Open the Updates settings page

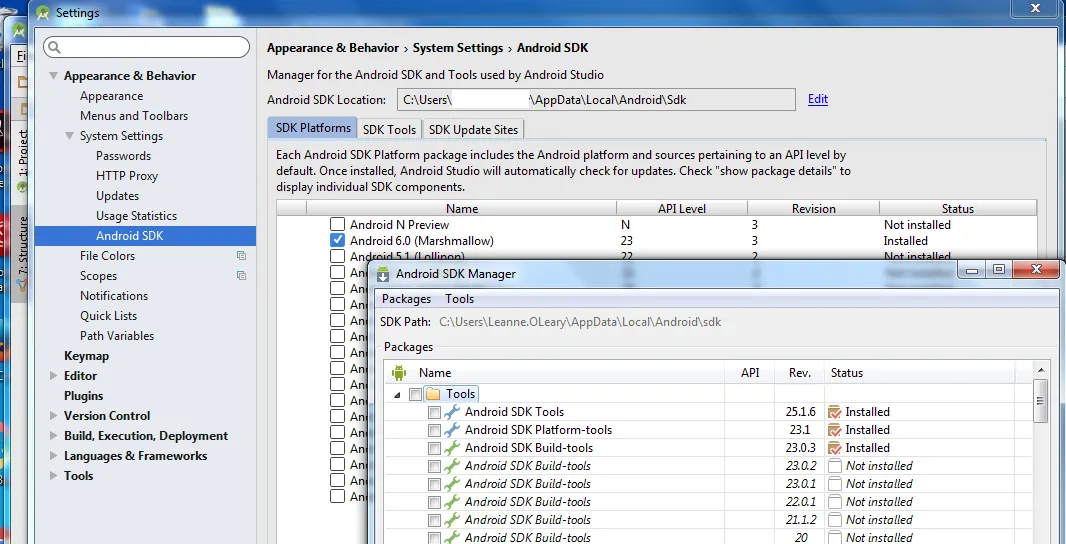click(118, 196)
